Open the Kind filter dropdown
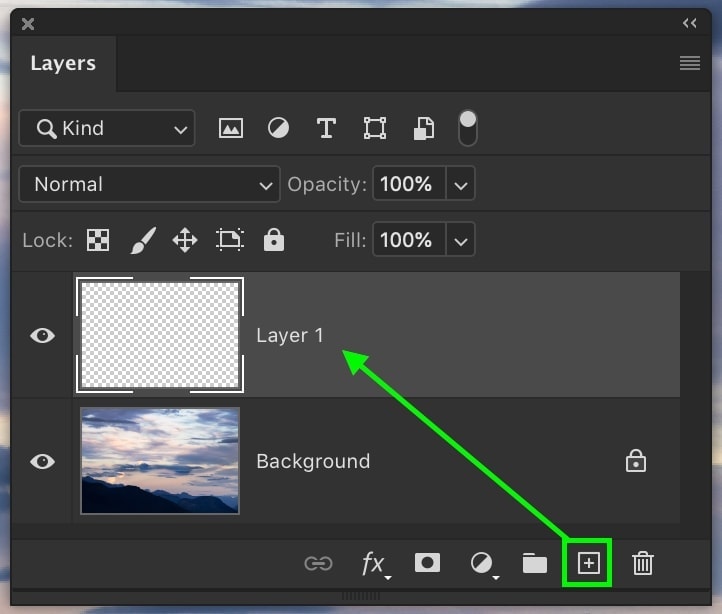The image size is (722, 614). pos(107,128)
